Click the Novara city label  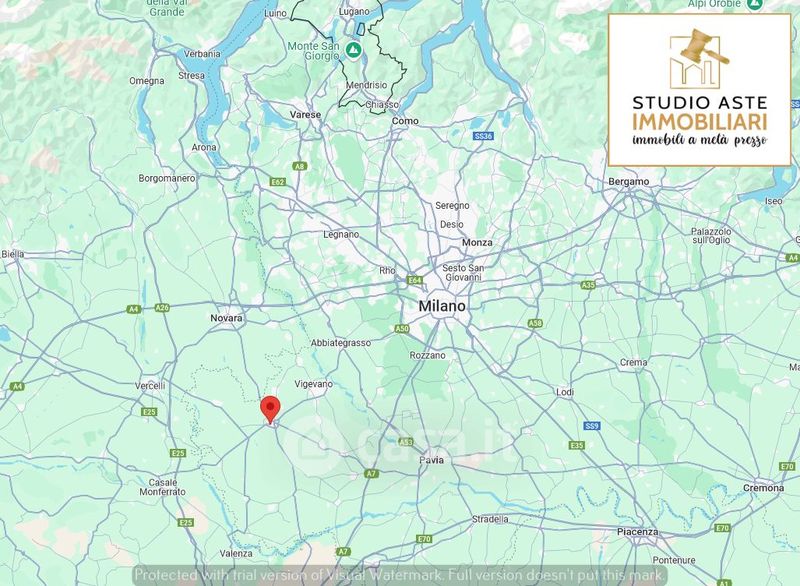click(x=226, y=318)
